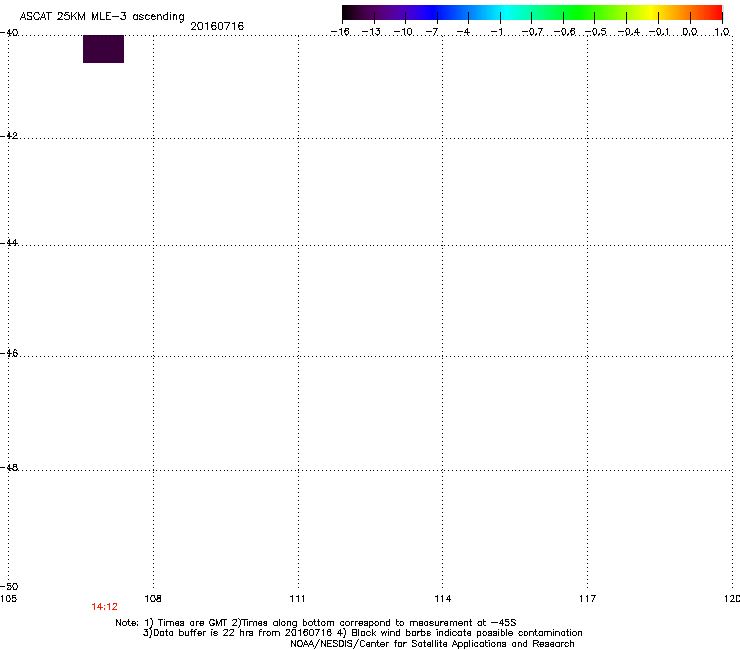
Task: Click the -0.4 color bar label
Action: tap(629, 32)
